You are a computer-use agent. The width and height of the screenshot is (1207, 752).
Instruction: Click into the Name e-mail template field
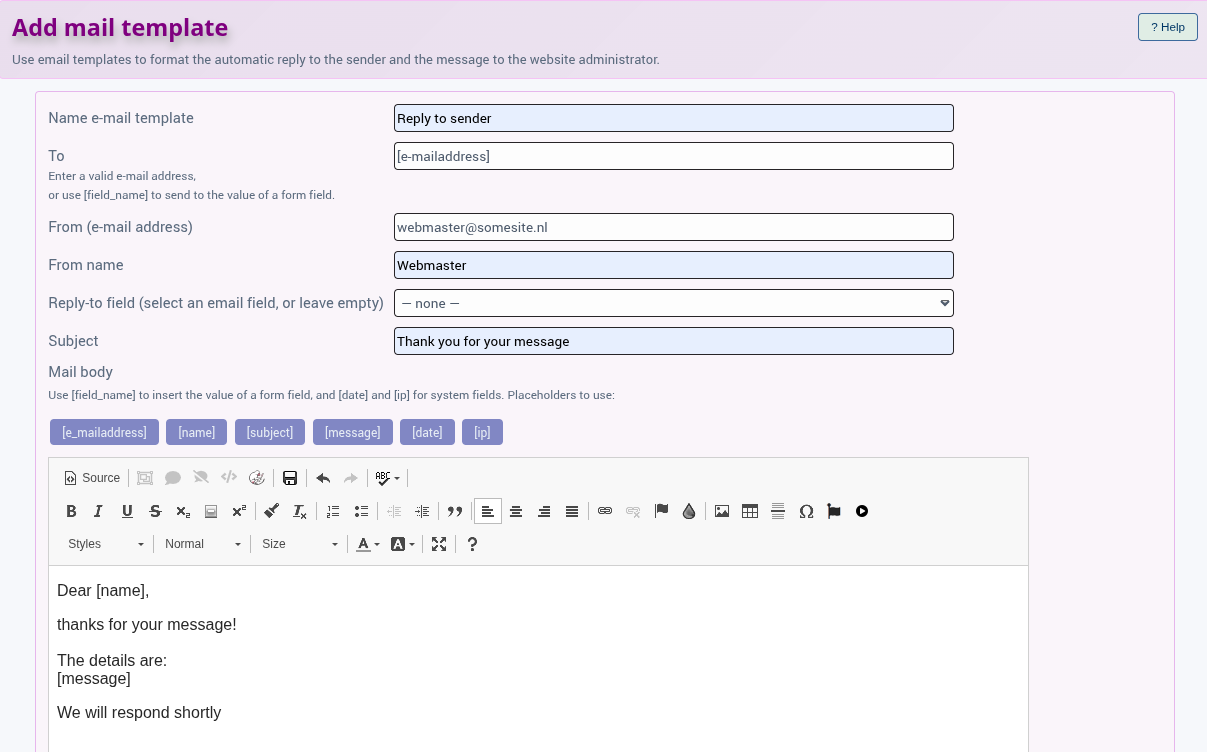coord(674,118)
